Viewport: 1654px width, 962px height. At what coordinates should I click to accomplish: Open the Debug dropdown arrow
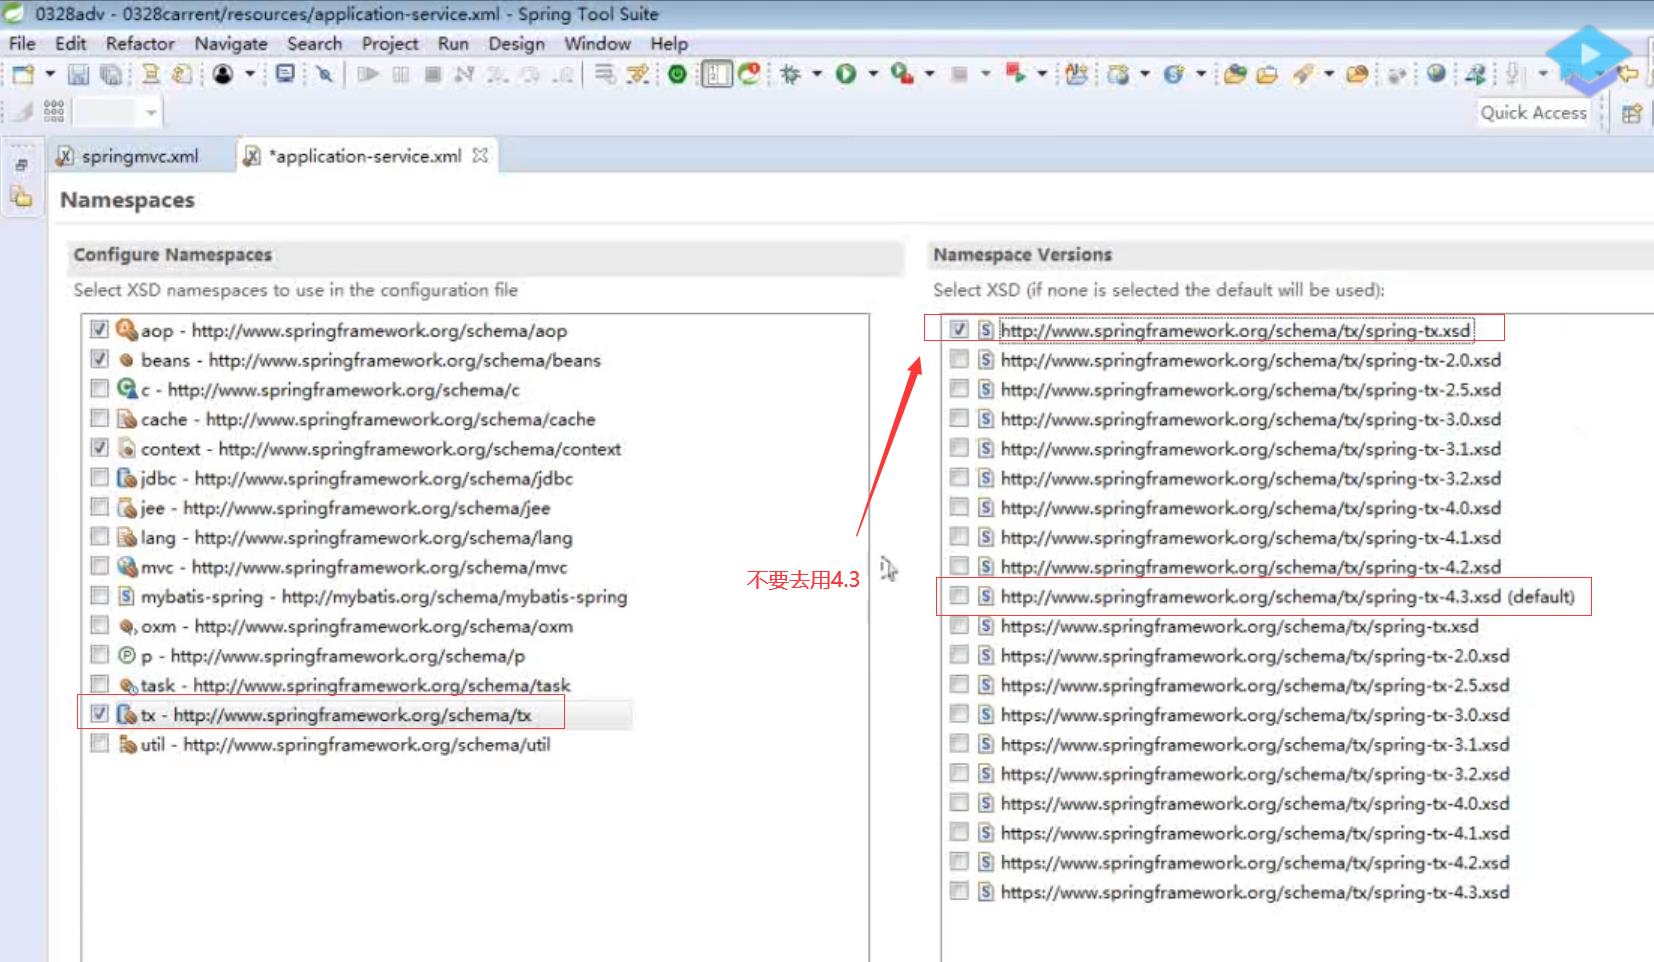[817, 74]
